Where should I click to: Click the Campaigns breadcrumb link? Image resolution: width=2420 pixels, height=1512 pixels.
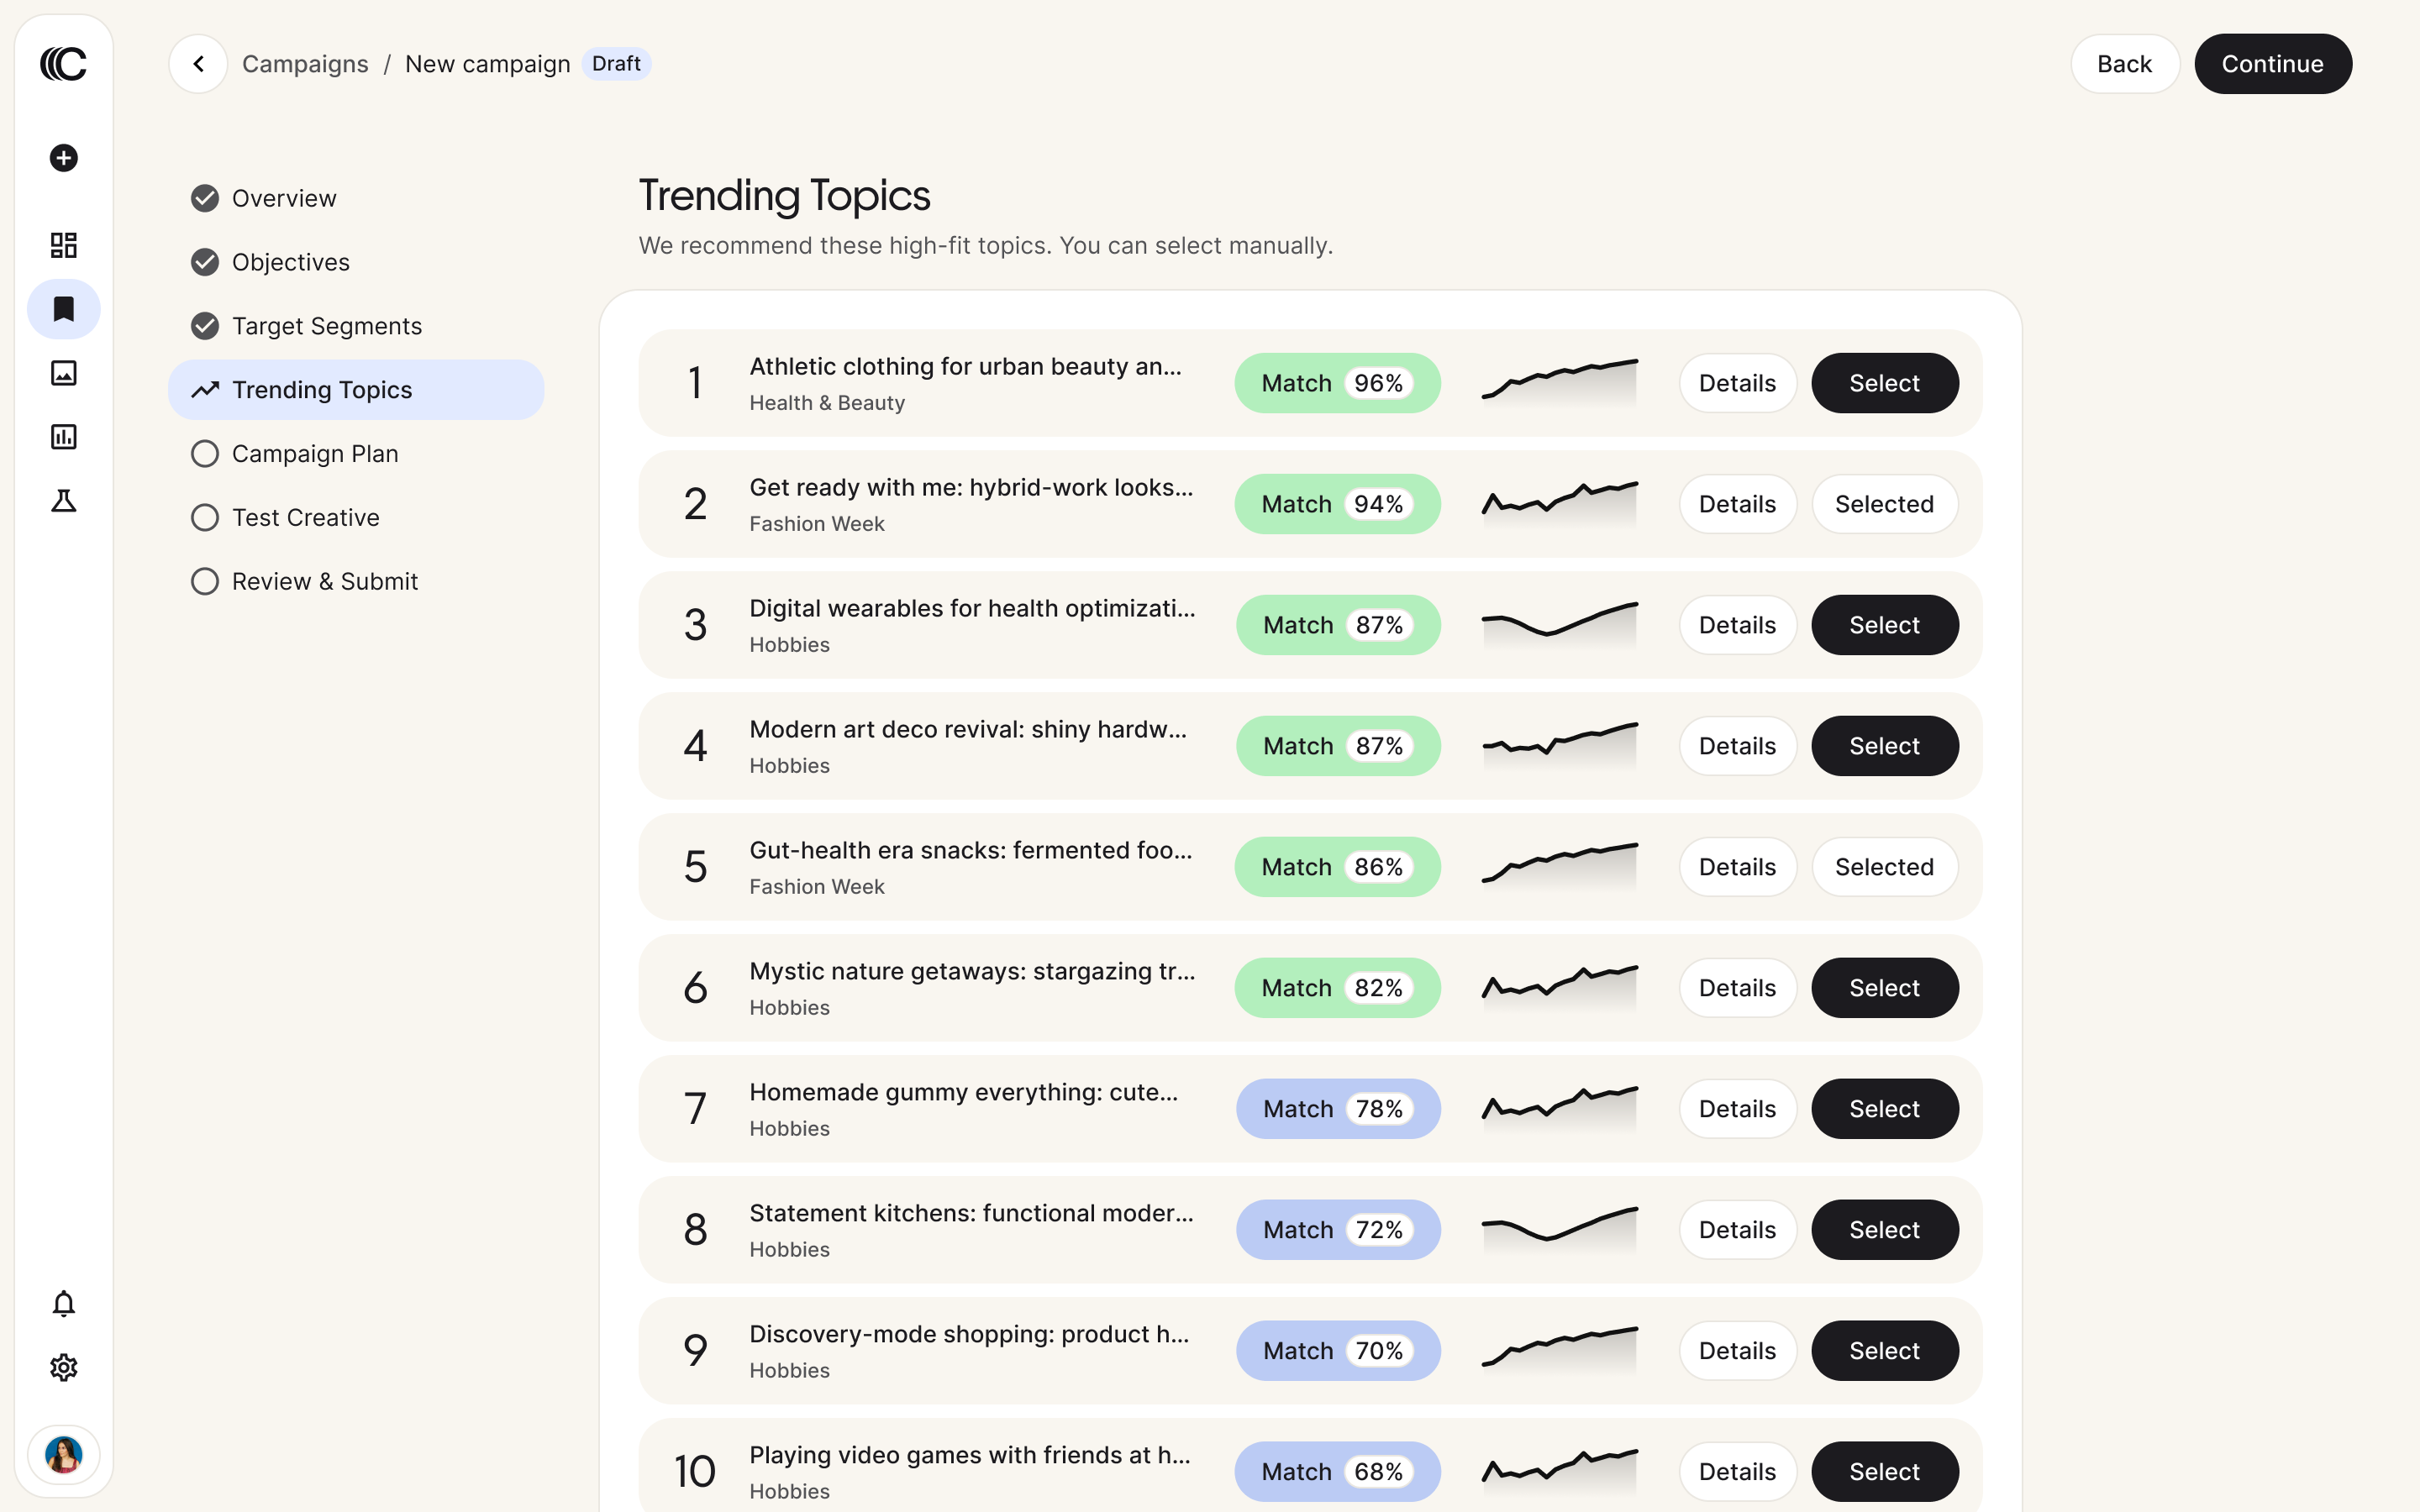305,64
